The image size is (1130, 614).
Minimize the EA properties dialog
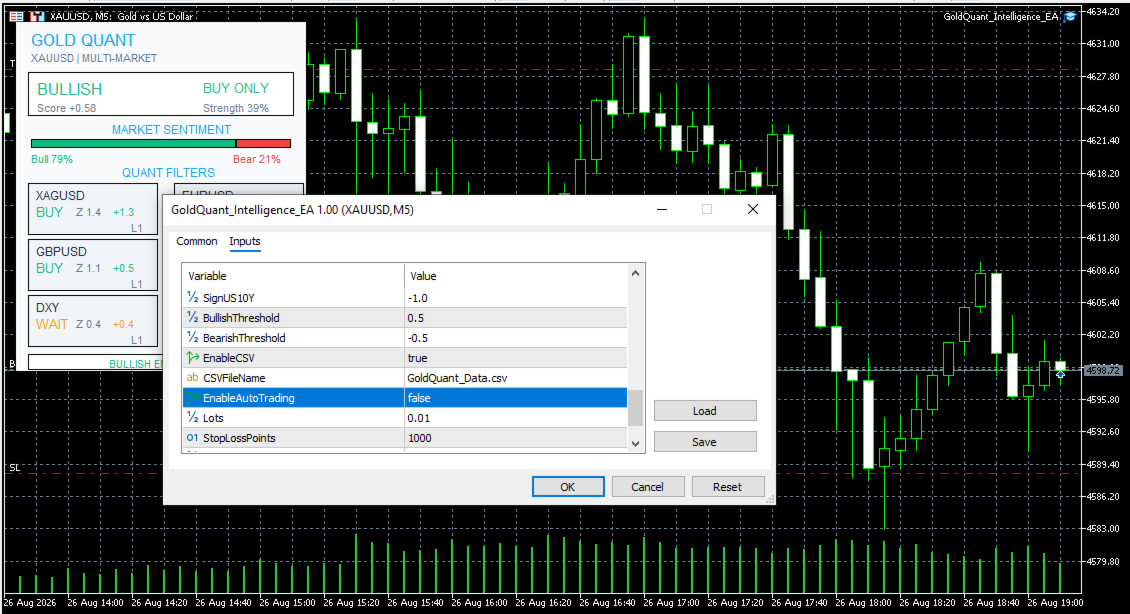click(x=662, y=209)
